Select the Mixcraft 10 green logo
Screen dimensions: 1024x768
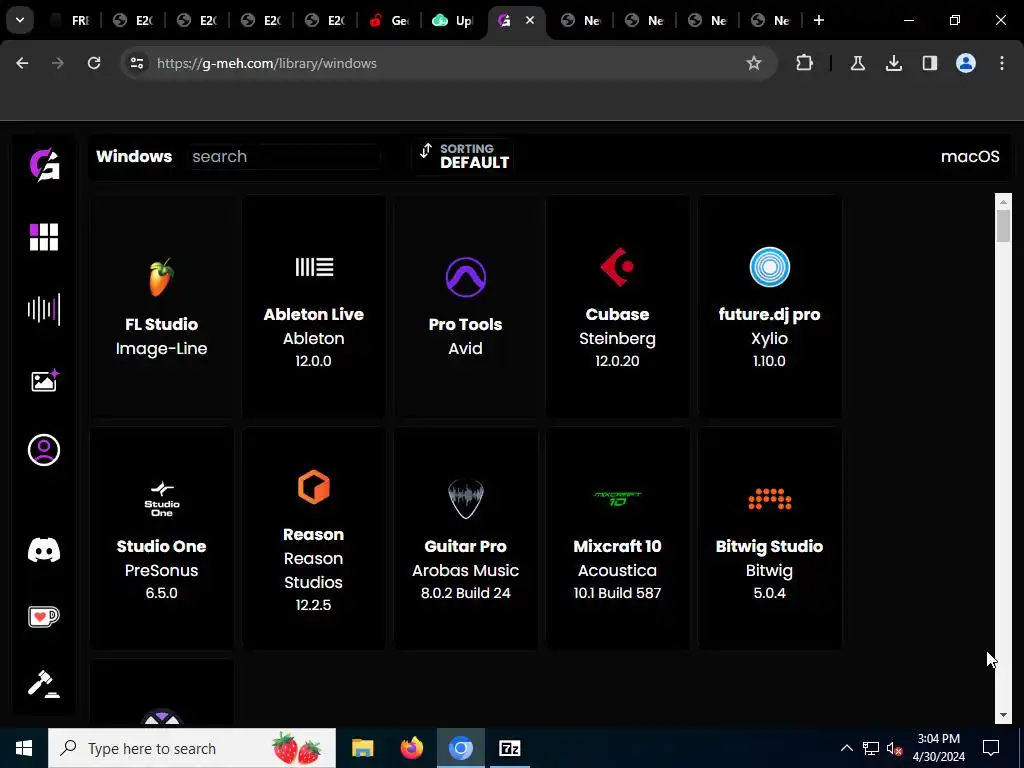pos(618,499)
